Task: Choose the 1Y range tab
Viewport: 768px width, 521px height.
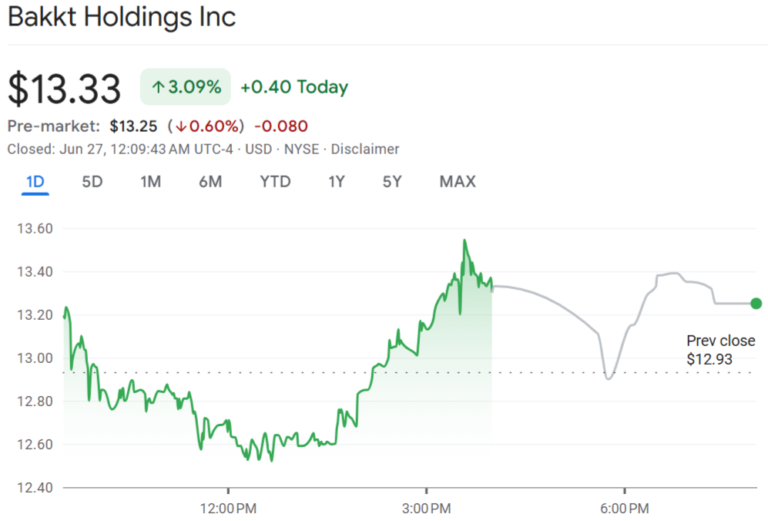Action: tap(336, 182)
